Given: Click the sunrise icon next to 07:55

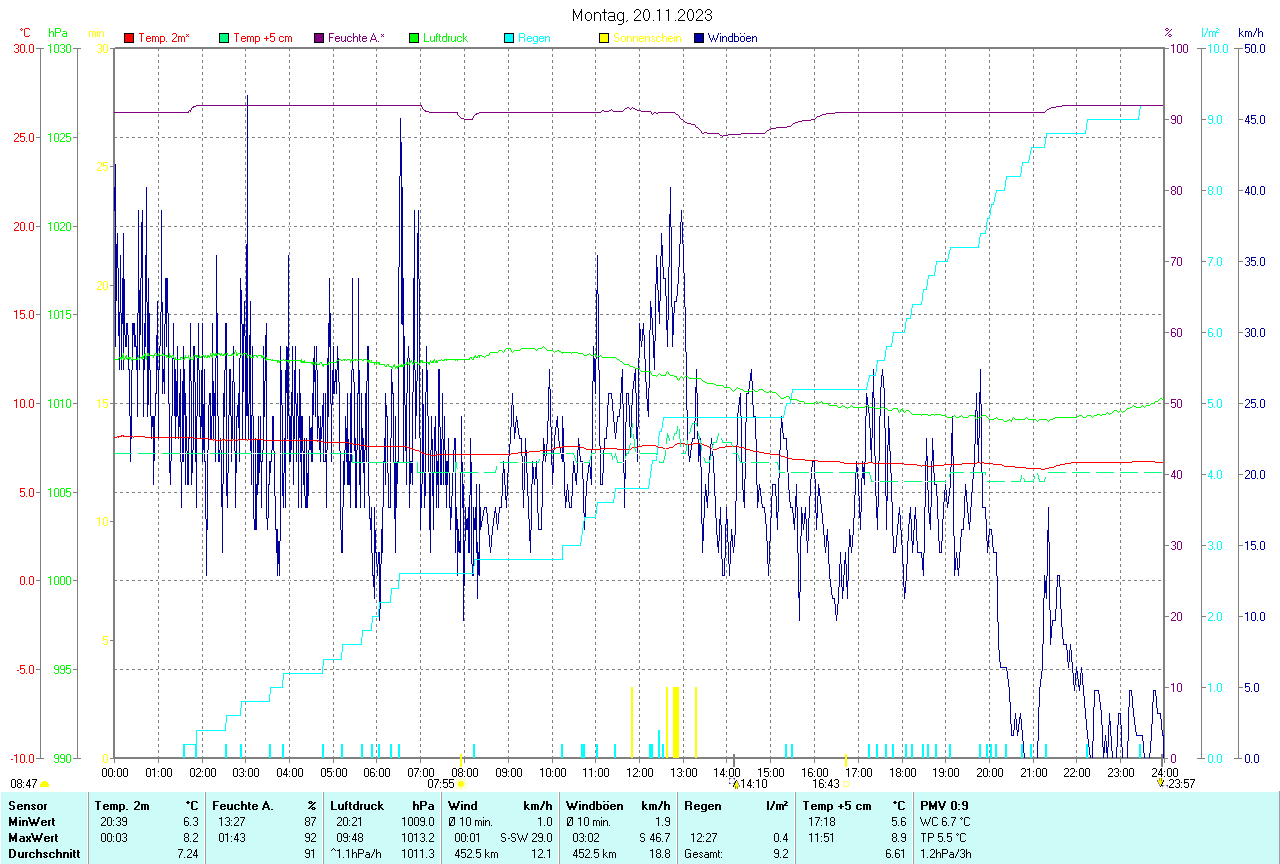Looking at the screenshot, I should [x=460, y=785].
